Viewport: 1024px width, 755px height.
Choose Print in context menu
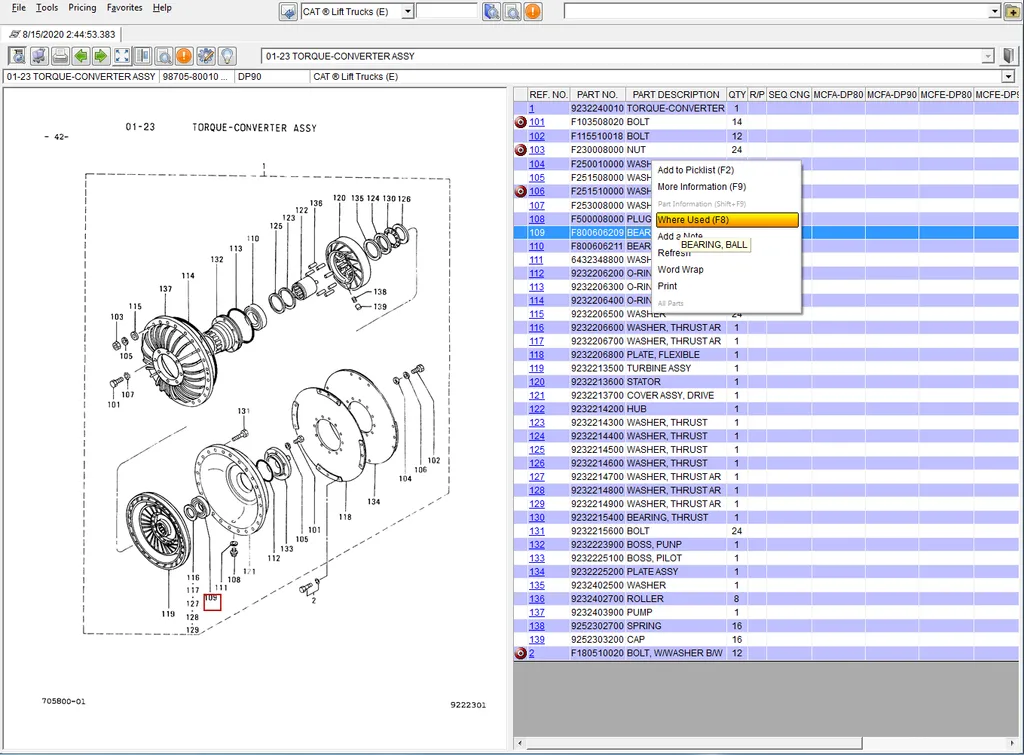[x=667, y=286]
